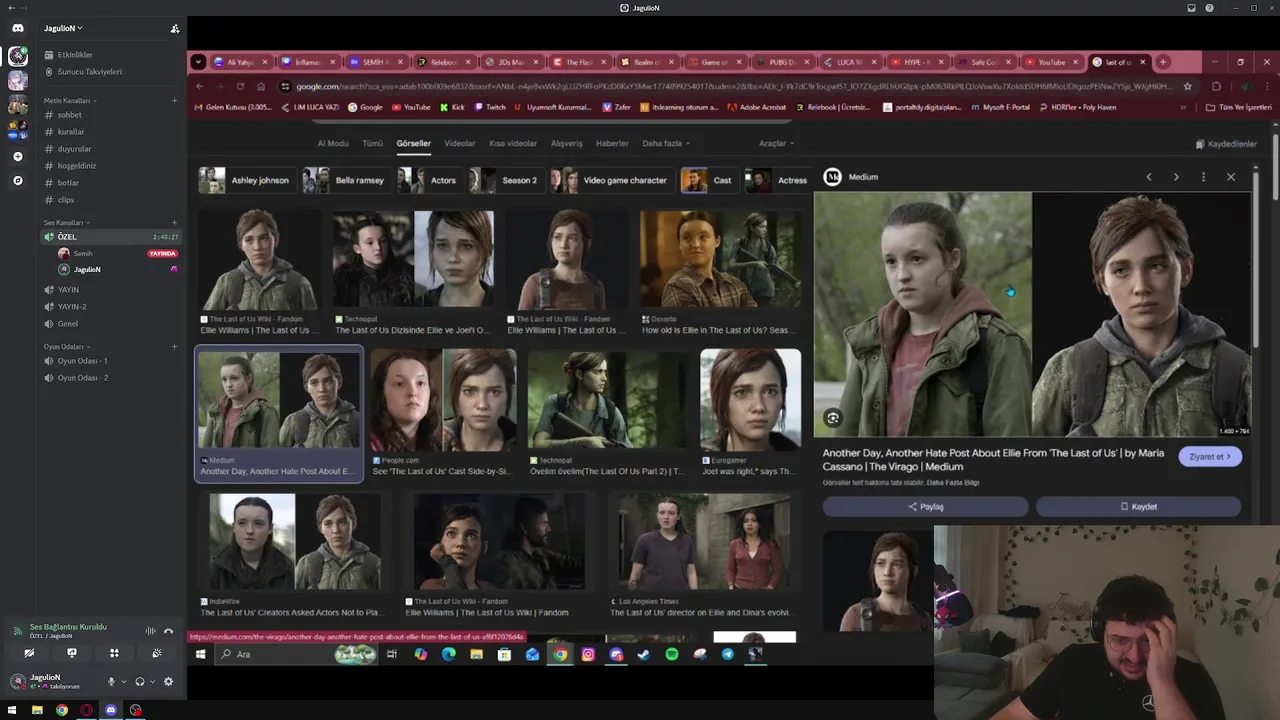Add channel to Ses Kanalları
This screenshot has width=1280, height=720.
point(174,222)
